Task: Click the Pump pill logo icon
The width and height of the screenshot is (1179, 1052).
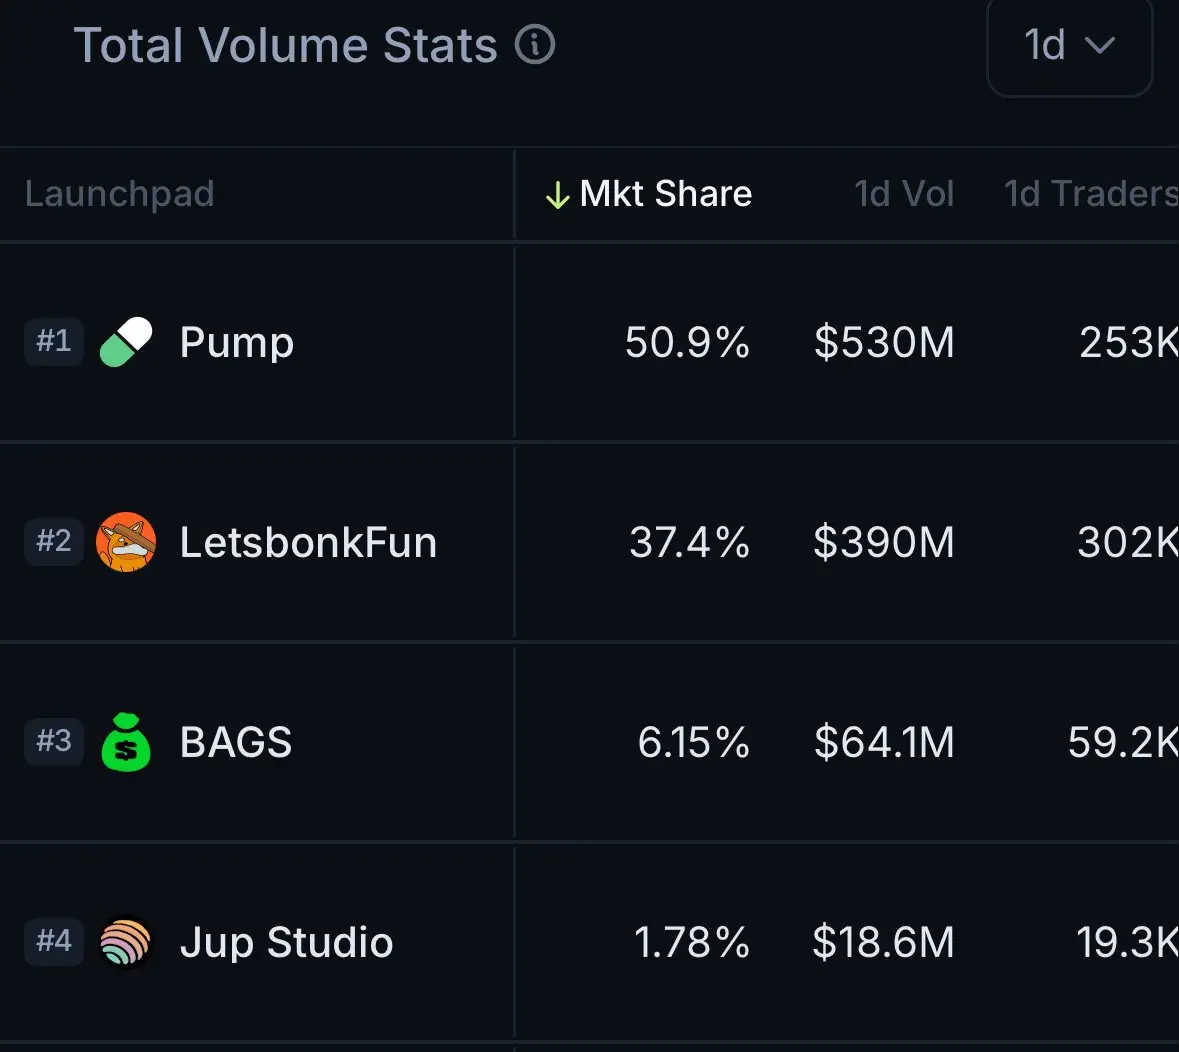Action: 126,342
